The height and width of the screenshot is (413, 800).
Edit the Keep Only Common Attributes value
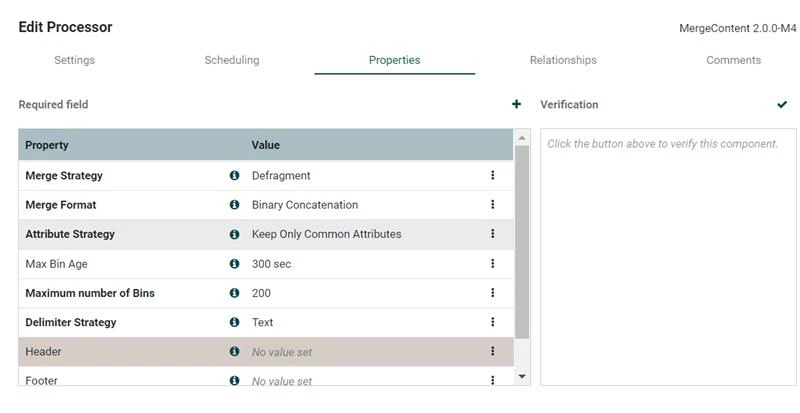click(327, 234)
